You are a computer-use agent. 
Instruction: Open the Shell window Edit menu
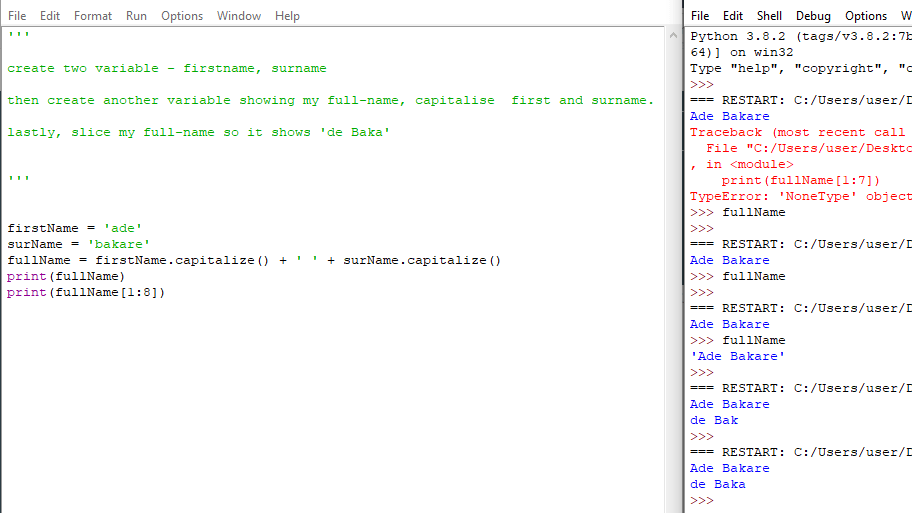pyautogui.click(x=733, y=16)
